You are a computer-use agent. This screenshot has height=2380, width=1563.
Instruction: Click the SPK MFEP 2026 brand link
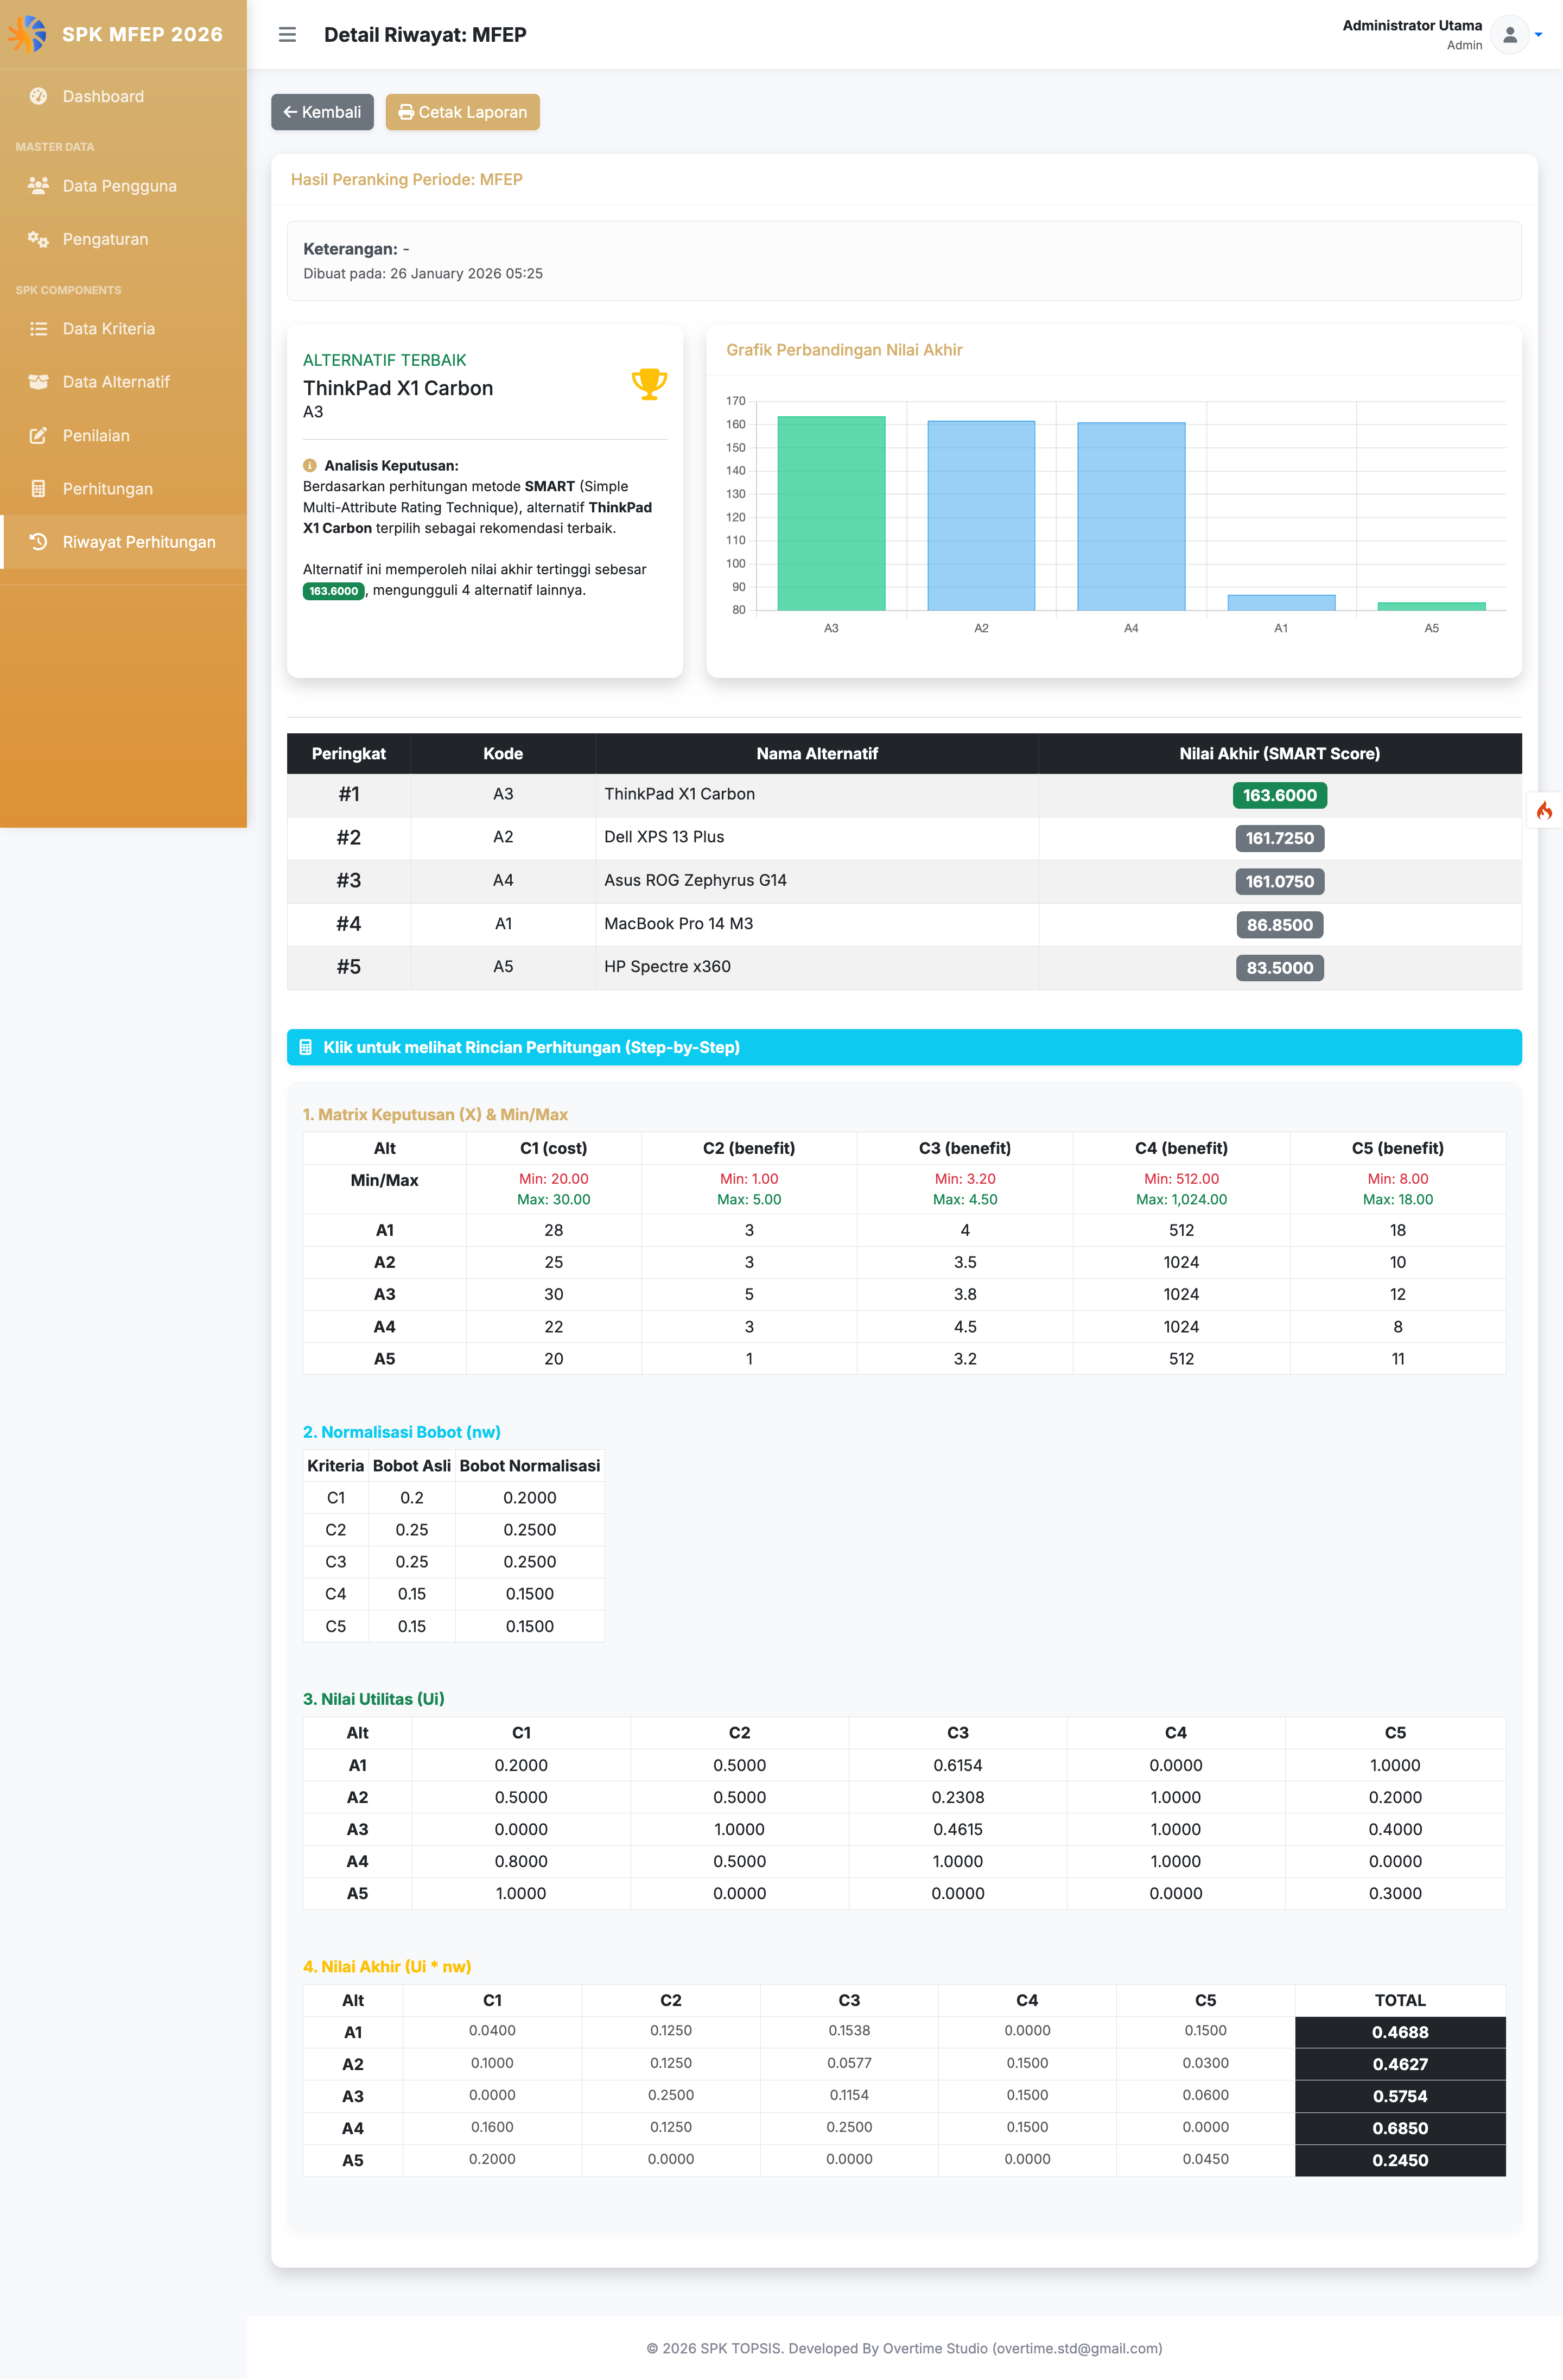[x=123, y=34]
